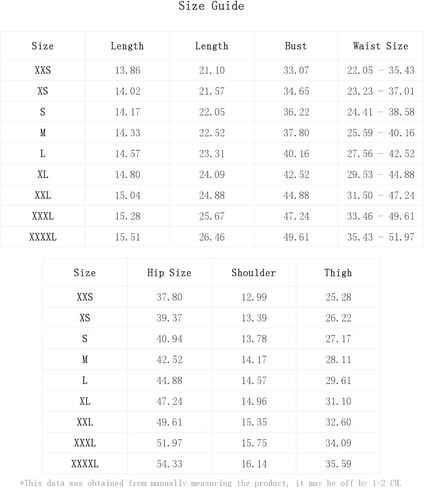
Task: Click length value 26.46 for XXXXL
Action: pos(212,237)
